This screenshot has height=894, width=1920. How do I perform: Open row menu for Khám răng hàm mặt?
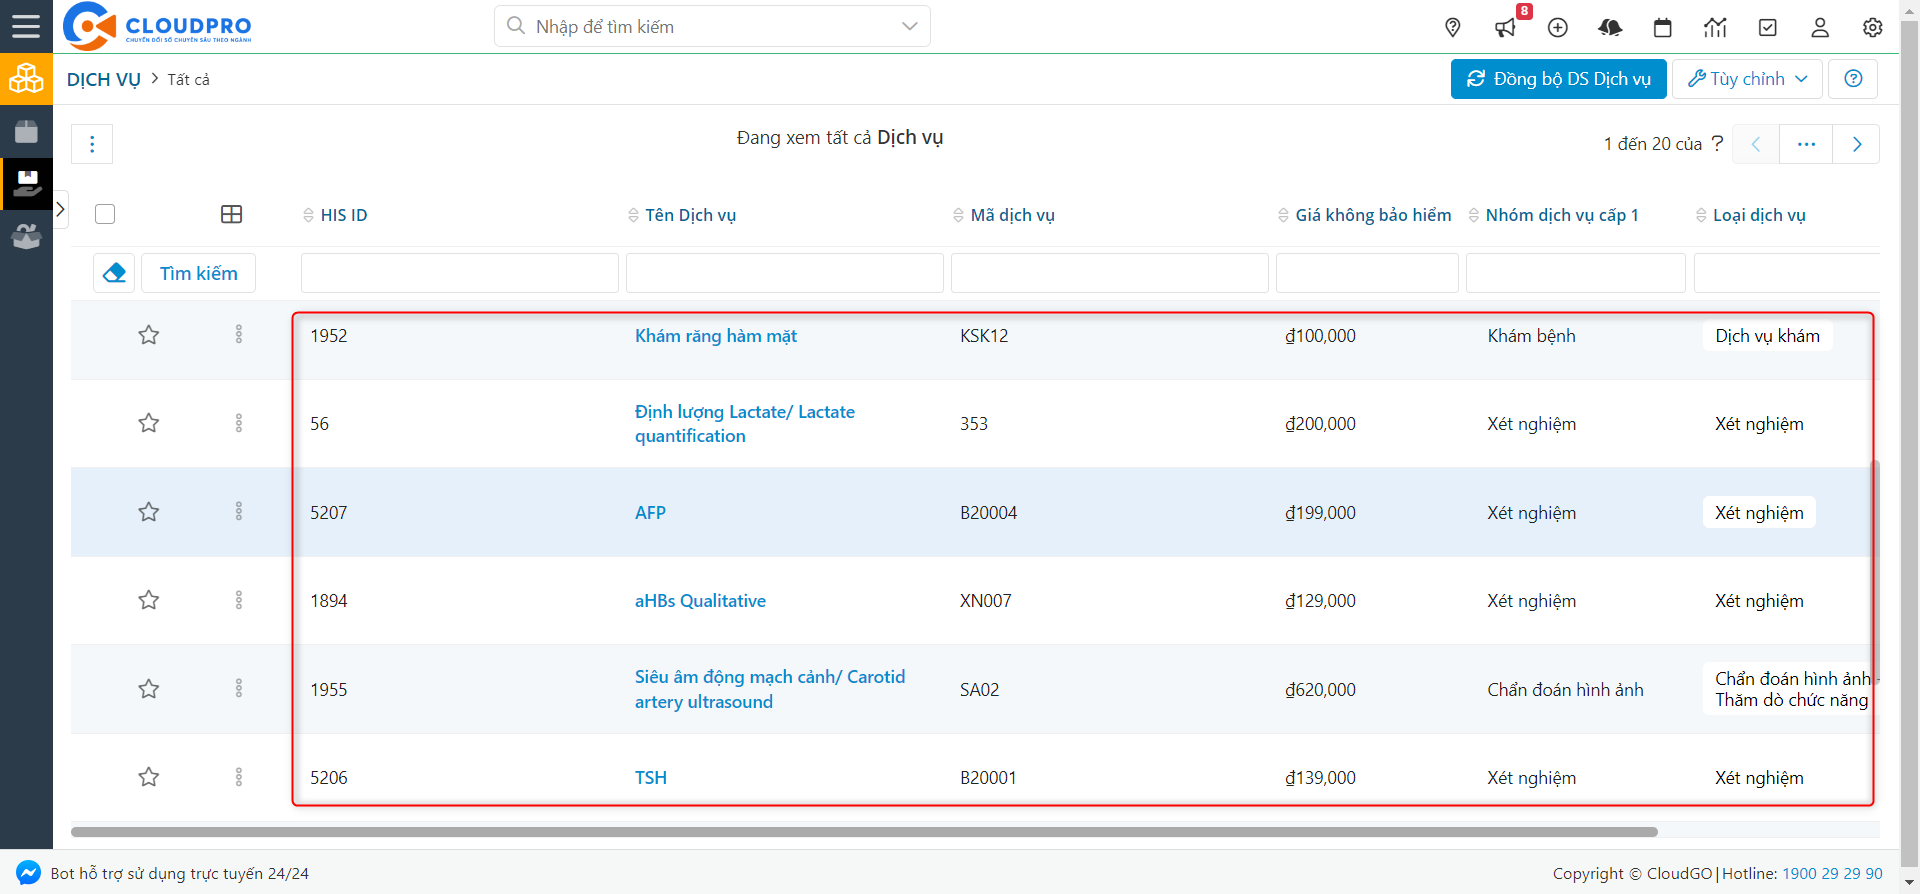point(239,334)
